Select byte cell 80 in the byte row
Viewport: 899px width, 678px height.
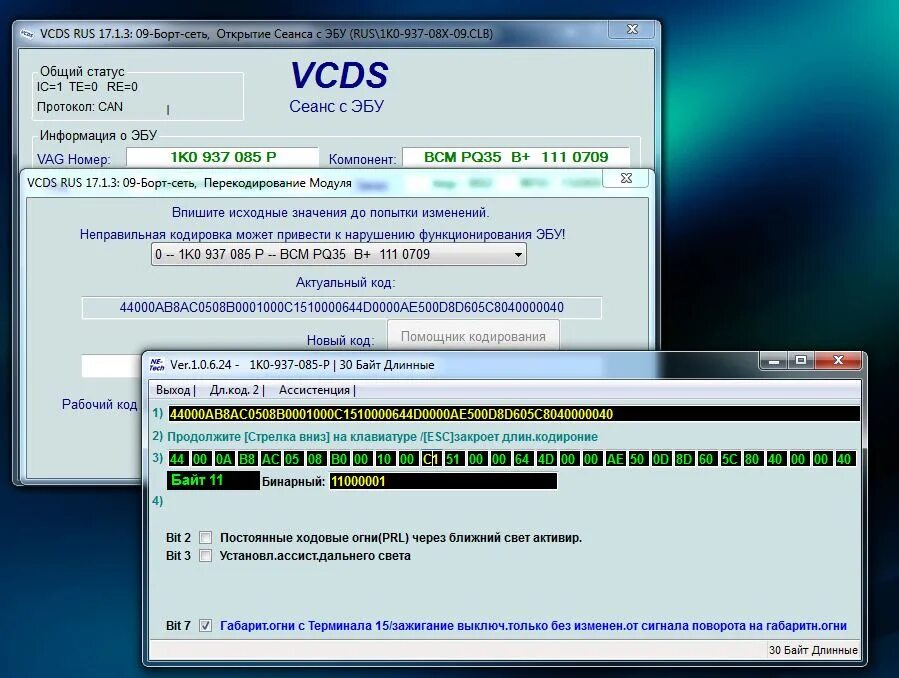tap(752, 459)
